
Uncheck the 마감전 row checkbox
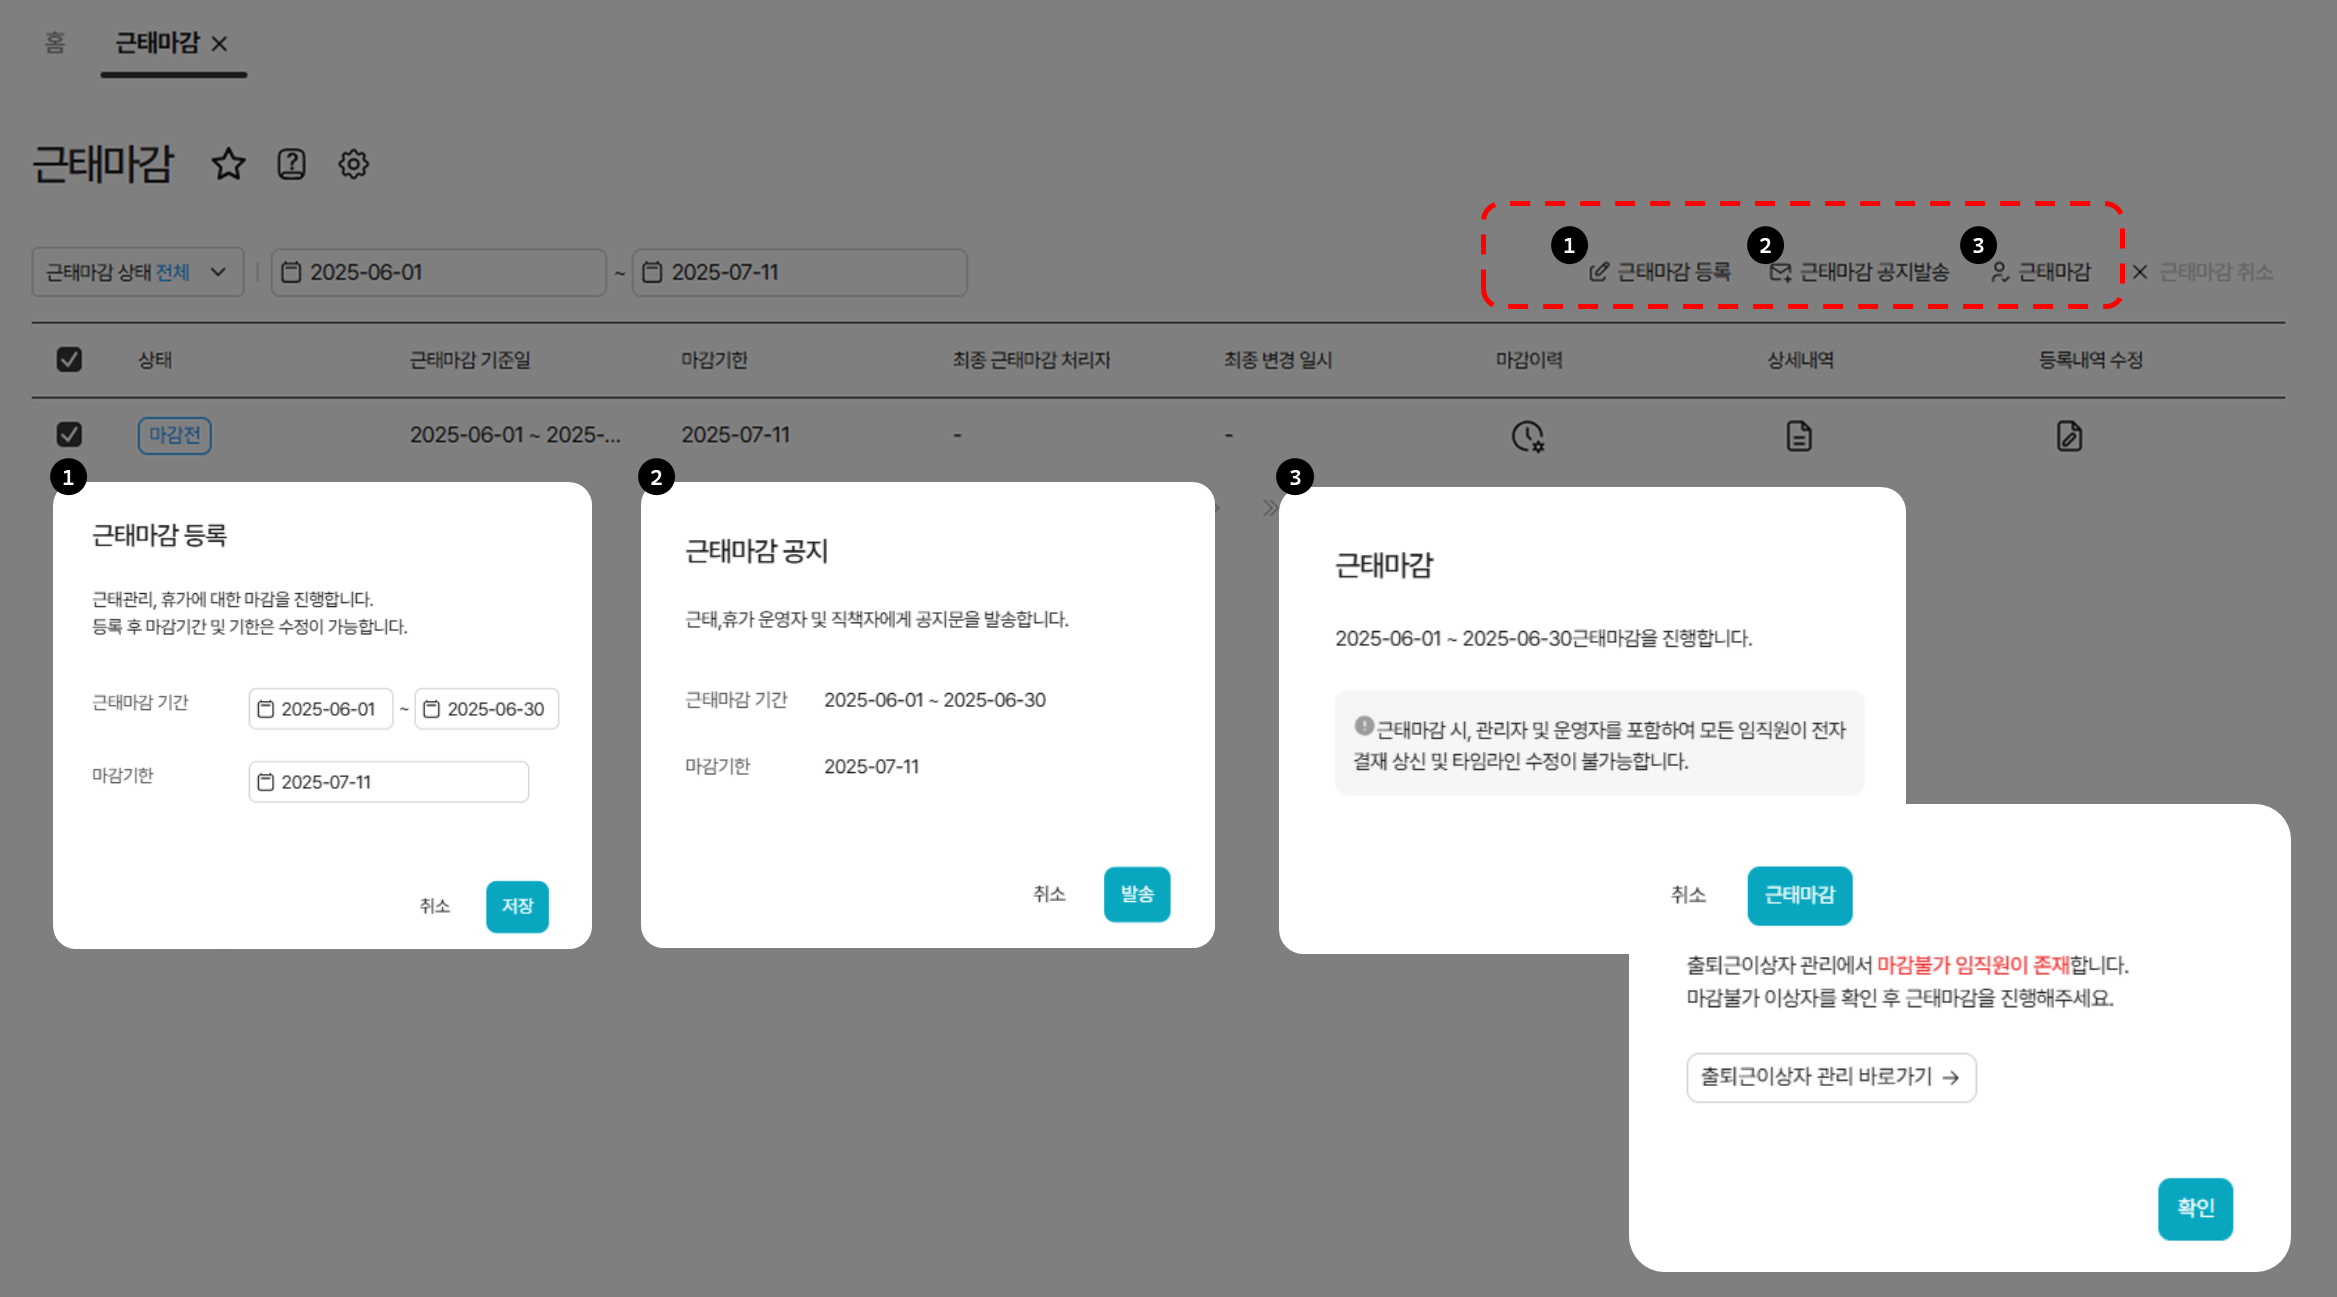[69, 434]
